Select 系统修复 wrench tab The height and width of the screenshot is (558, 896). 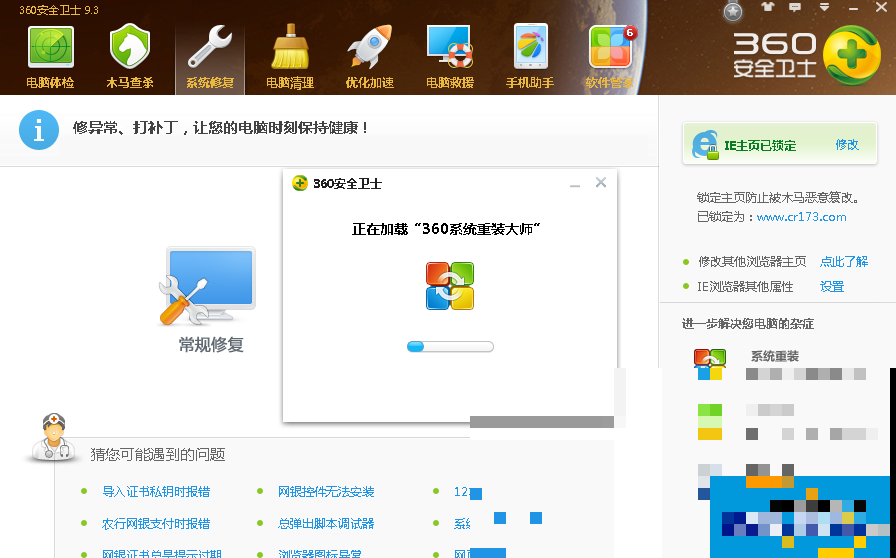[210, 57]
